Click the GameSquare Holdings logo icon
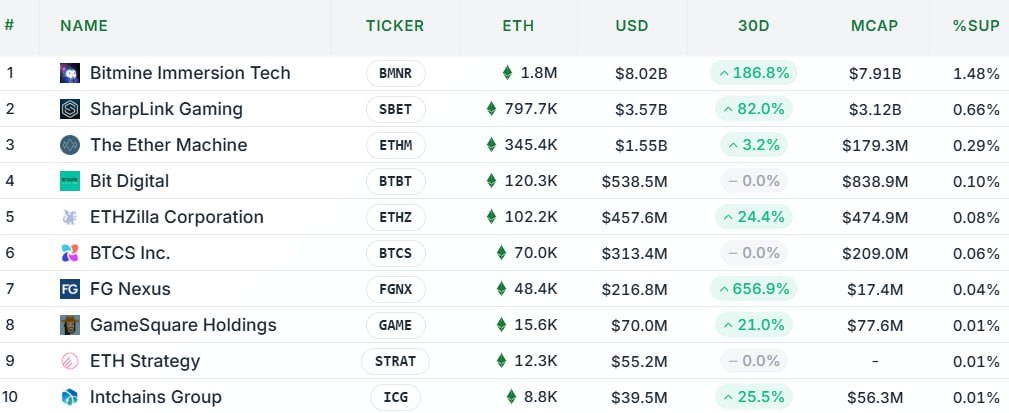This screenshot has height=413, width=1009. point(70,325)
